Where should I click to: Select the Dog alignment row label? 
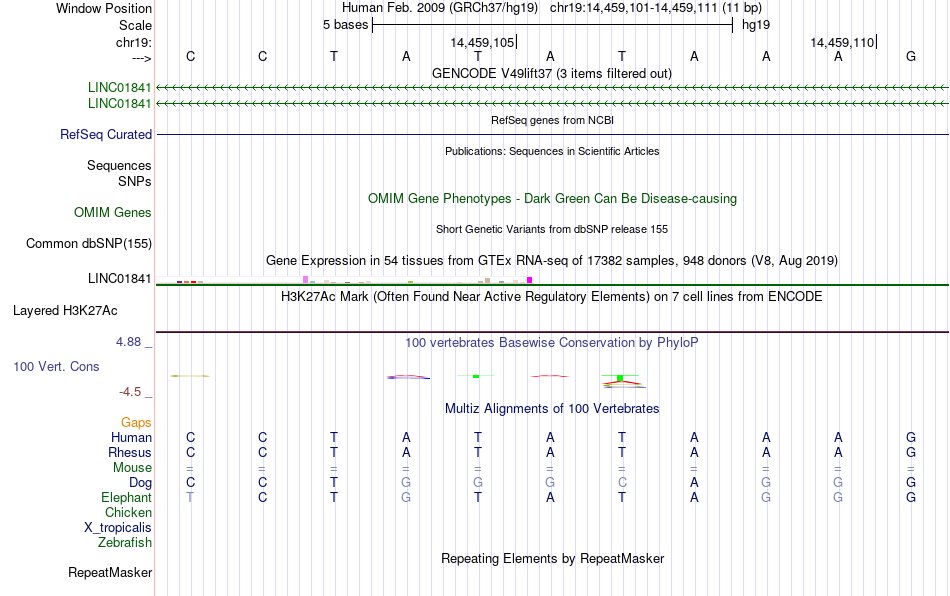(140, 483)
